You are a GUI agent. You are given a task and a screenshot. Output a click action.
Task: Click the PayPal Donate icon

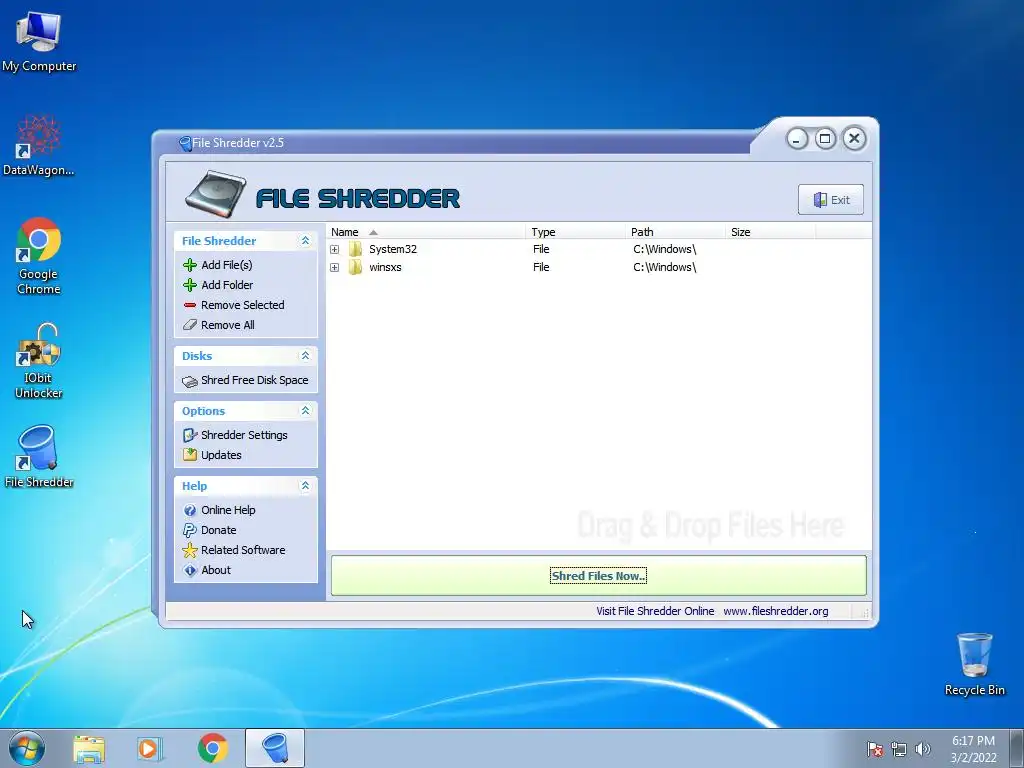(190, 530)
